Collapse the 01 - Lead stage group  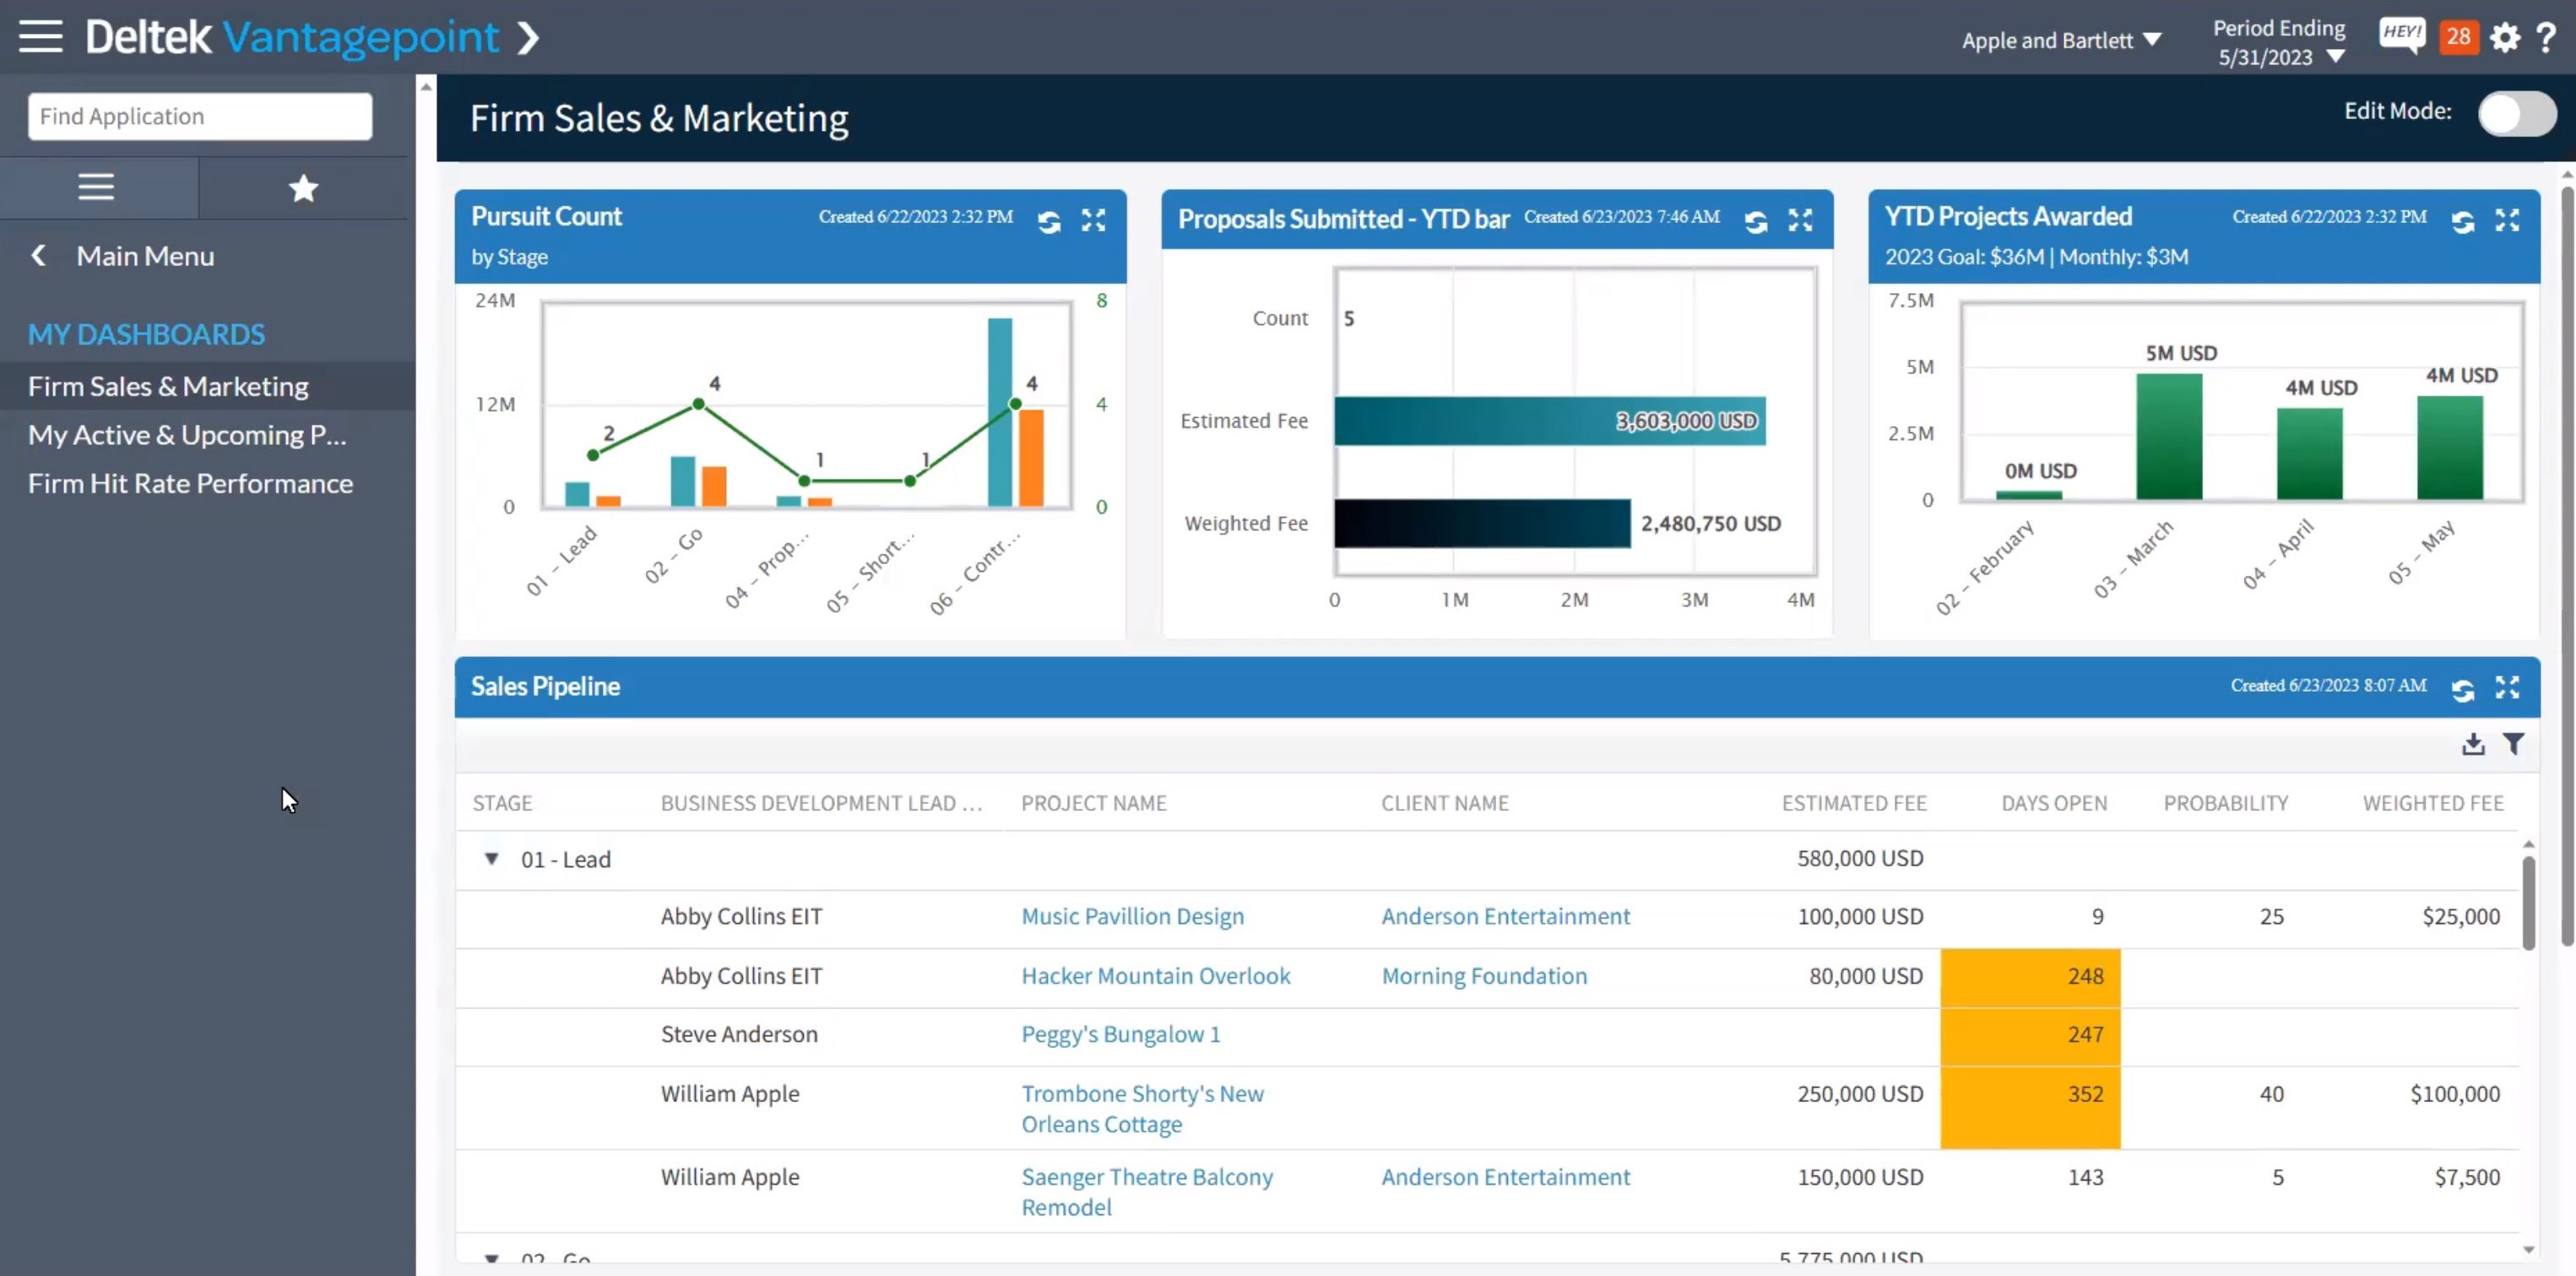[491, 859]
